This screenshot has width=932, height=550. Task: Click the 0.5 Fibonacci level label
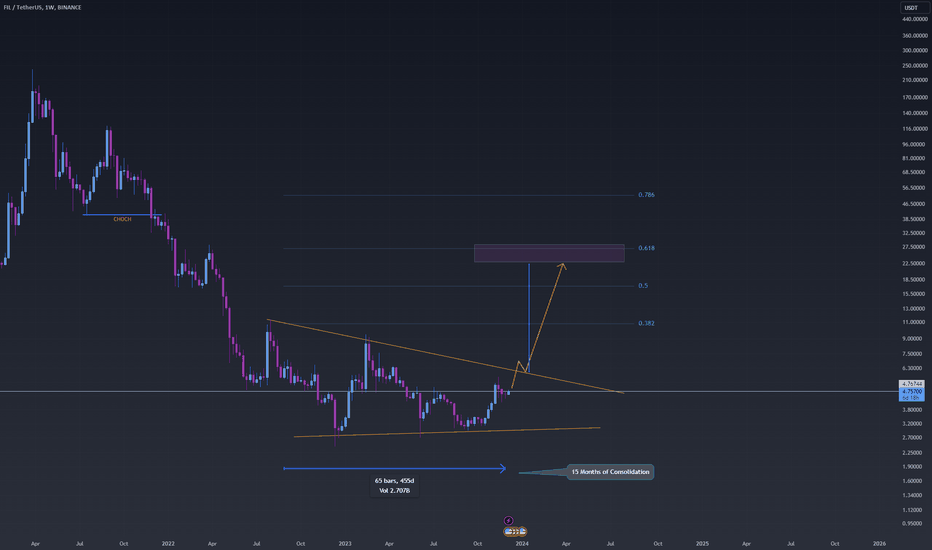click(643, 285)
